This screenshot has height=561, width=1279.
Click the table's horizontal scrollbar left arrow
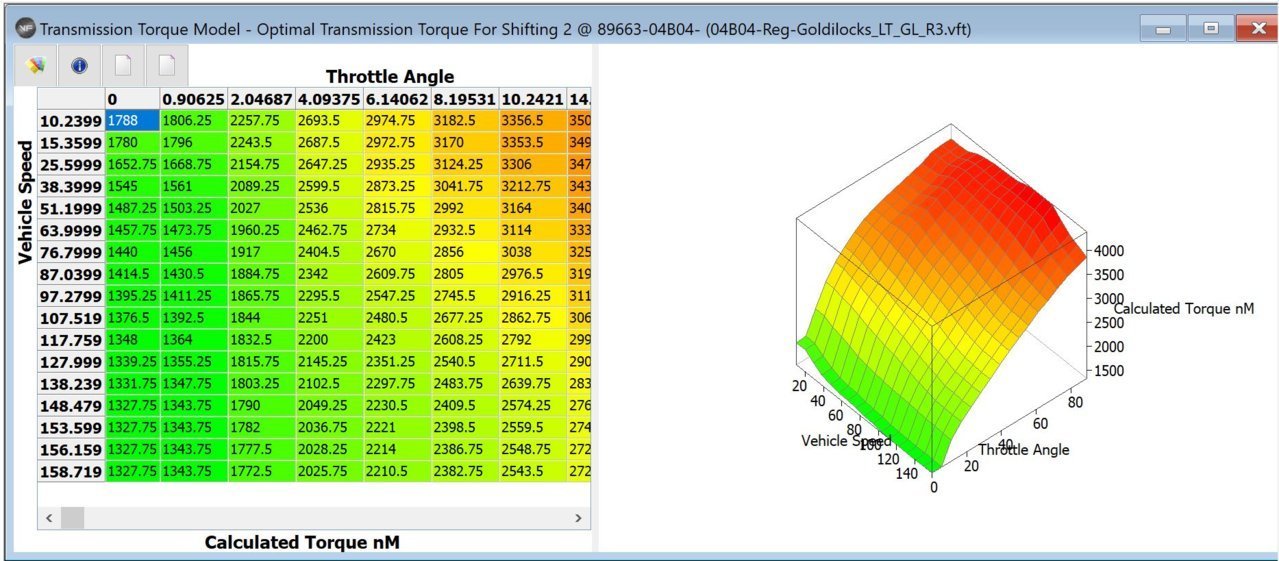click(48, 518)
